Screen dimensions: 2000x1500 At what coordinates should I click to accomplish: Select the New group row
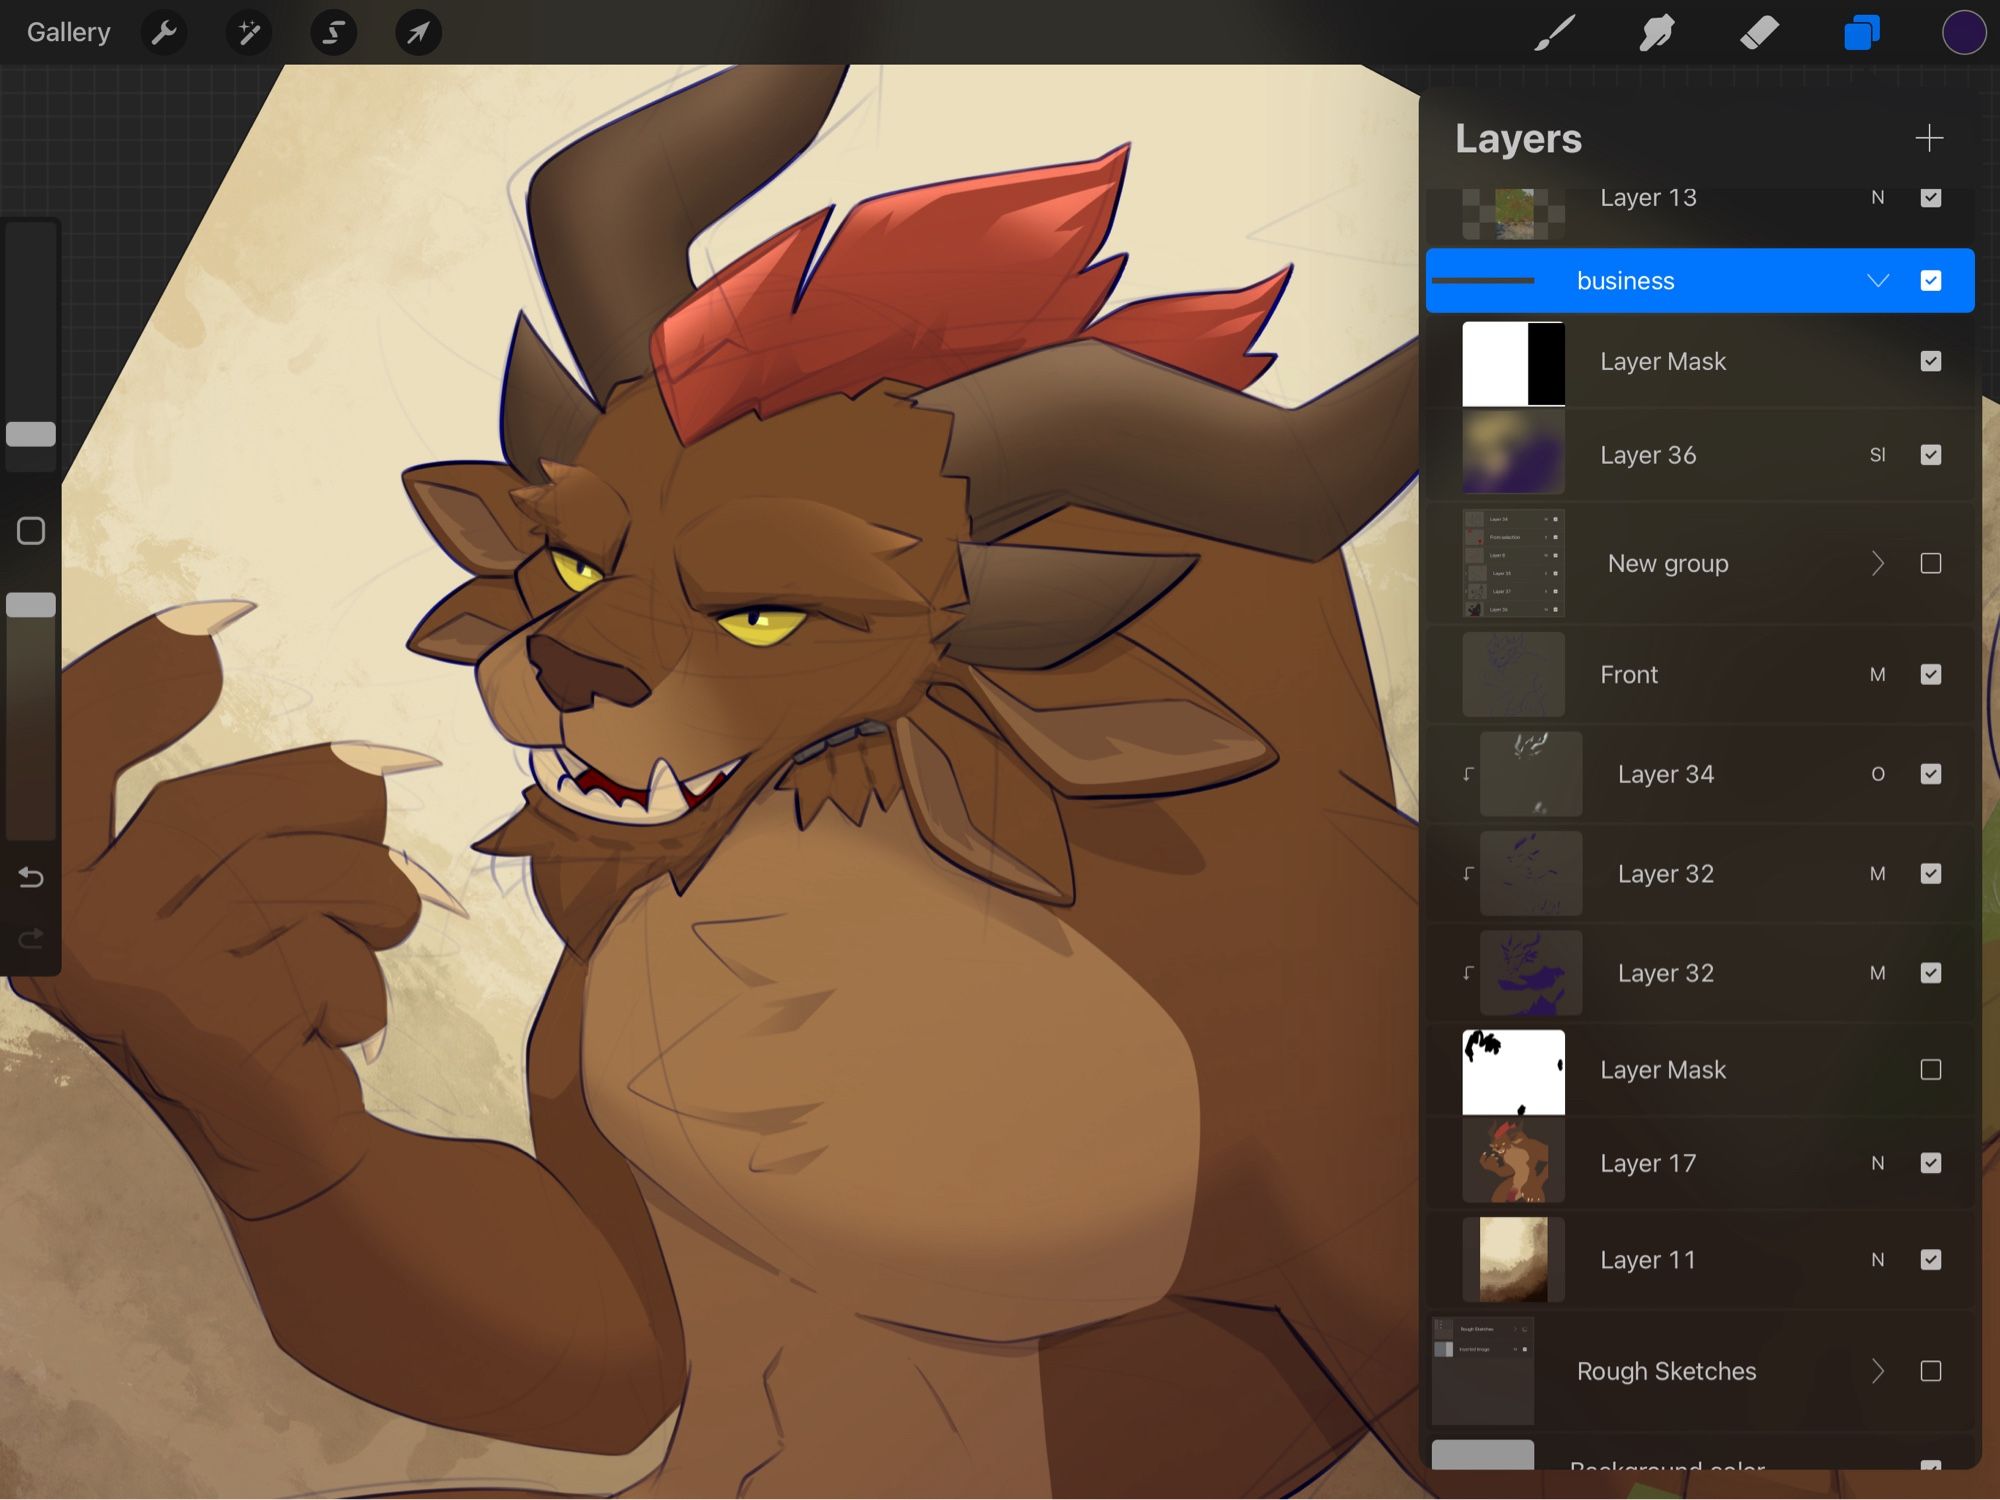click(1700, 564)
